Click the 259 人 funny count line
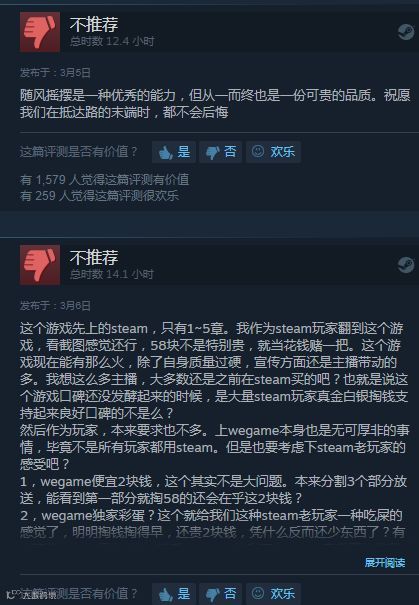This screenshot has height=605, width=419. (x=99, y=196)
